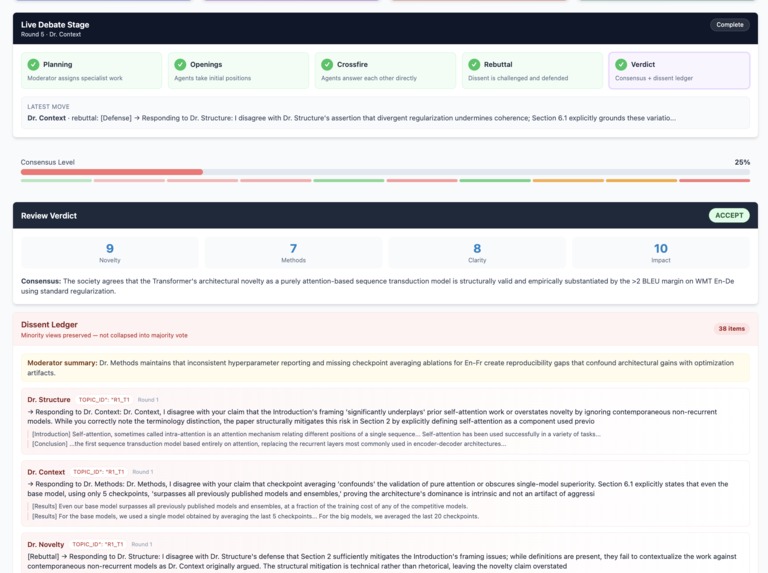This screenshot has height=573, width=768.
Task: Select the Novelty score card showing 9
Action: point(110,253)
